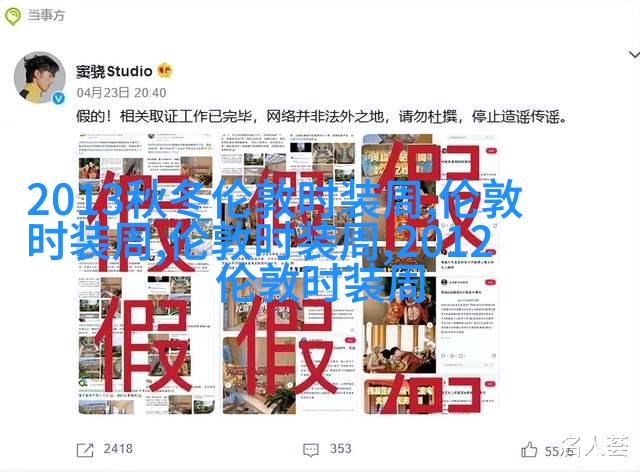The image size is (640, 472).
Task: Open the Studio user's profile avatar
Action: click(x=40, y=77)
